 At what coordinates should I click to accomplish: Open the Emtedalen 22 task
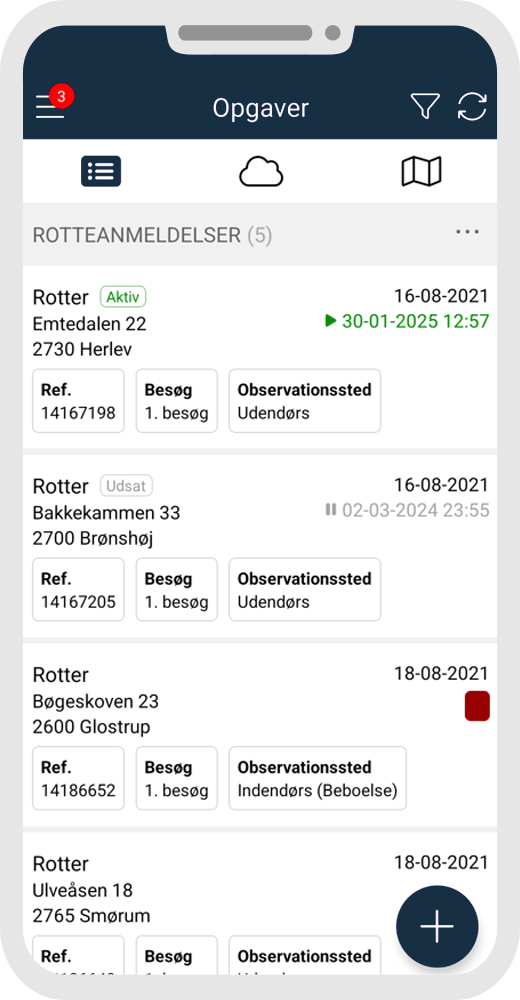(x=260, y=357)
